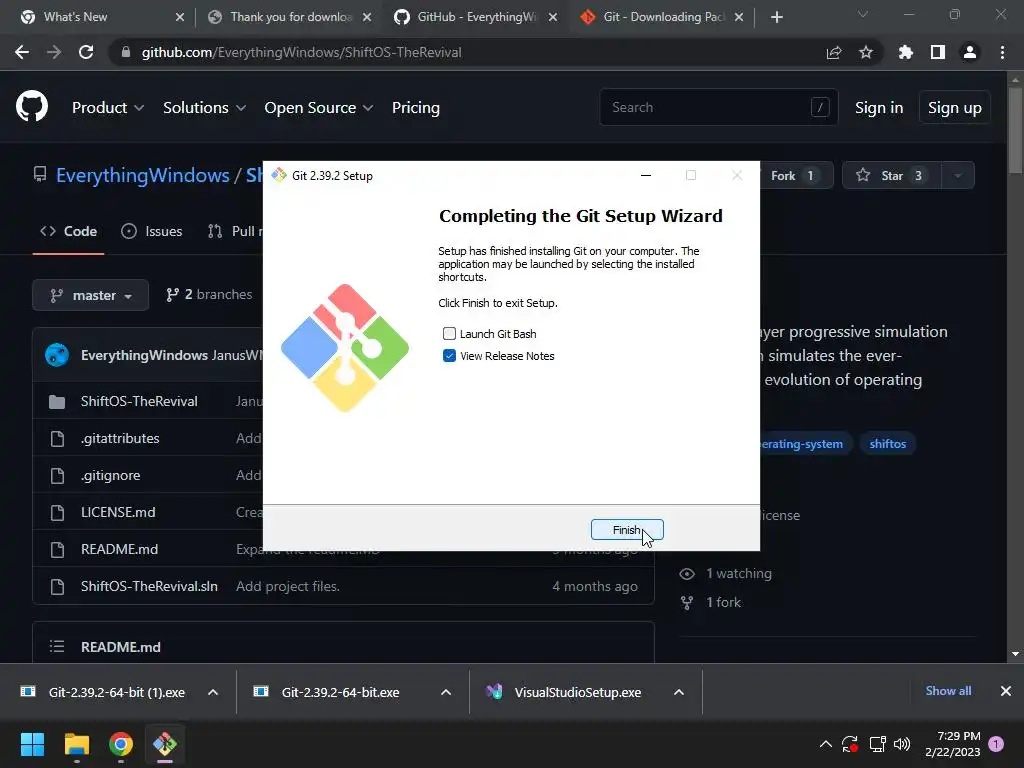This screenshot has height=768, width=1024.
Task: Open the Pricing page
Action: click(x=415, y=108)
